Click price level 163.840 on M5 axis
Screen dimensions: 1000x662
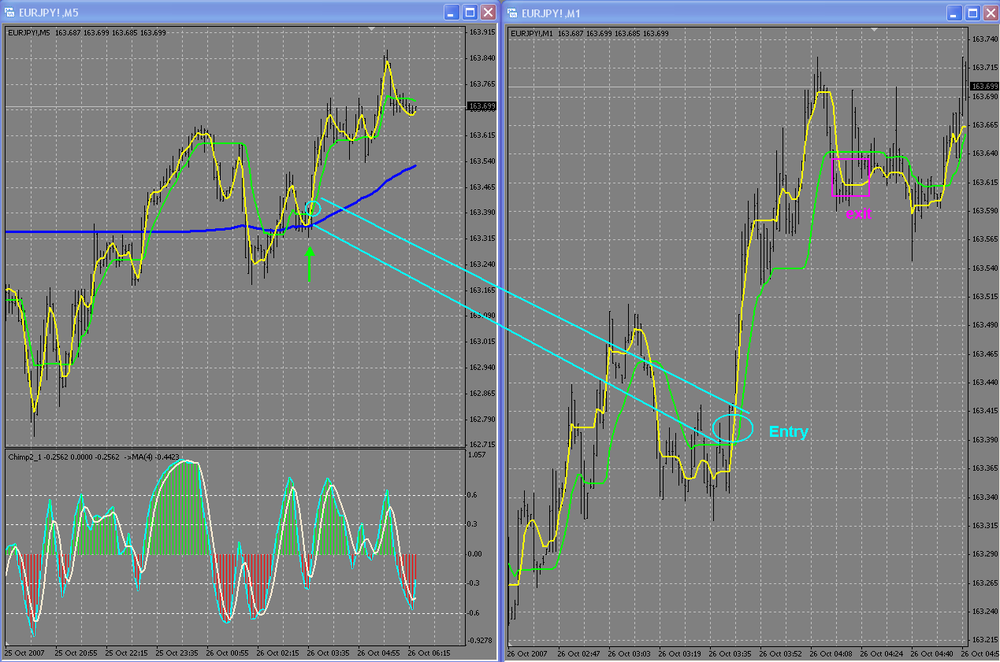coord(482,58)
